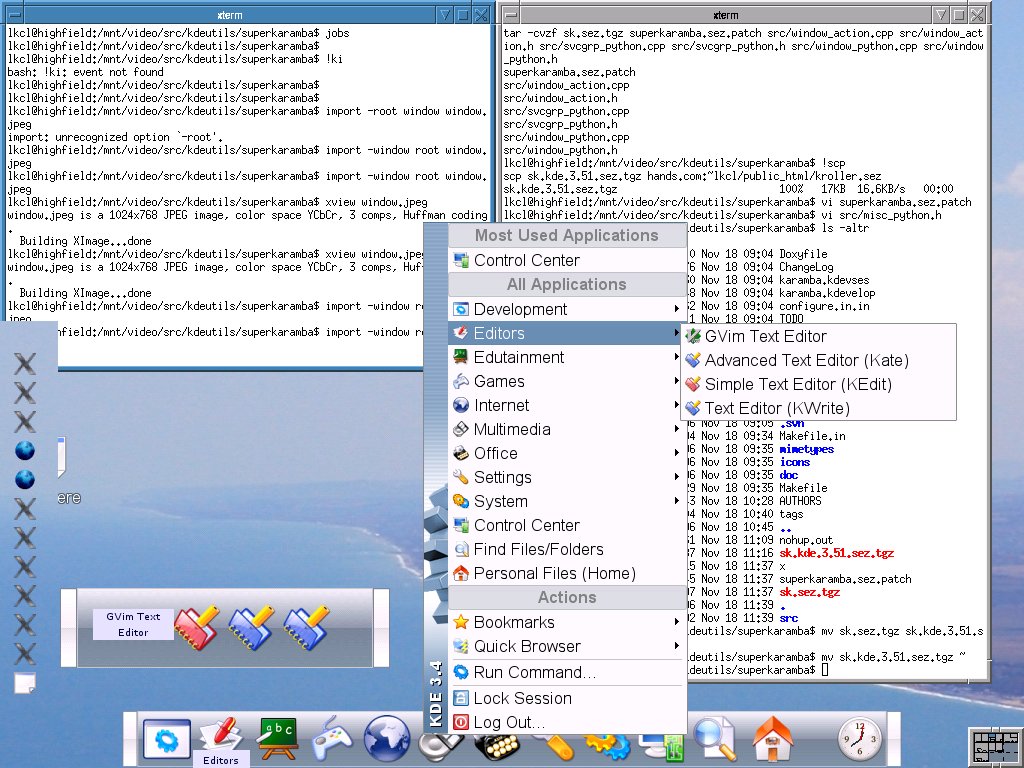1024x768 pixels.
Task: Launch Text Editor (KWrite) from the submenu
Action: coord(819,409)
